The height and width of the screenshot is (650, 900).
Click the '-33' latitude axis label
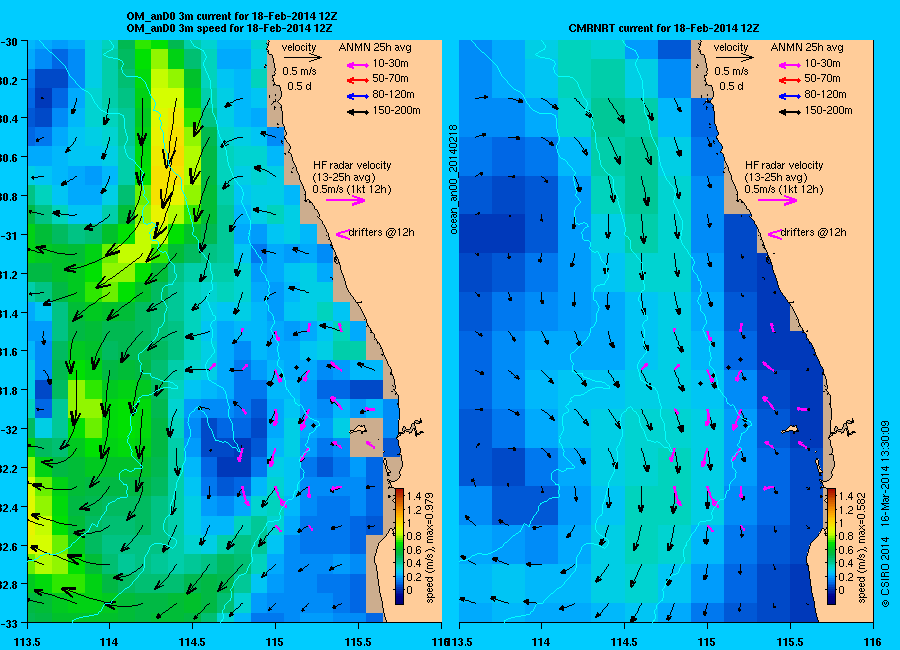[x=8, y=624]
